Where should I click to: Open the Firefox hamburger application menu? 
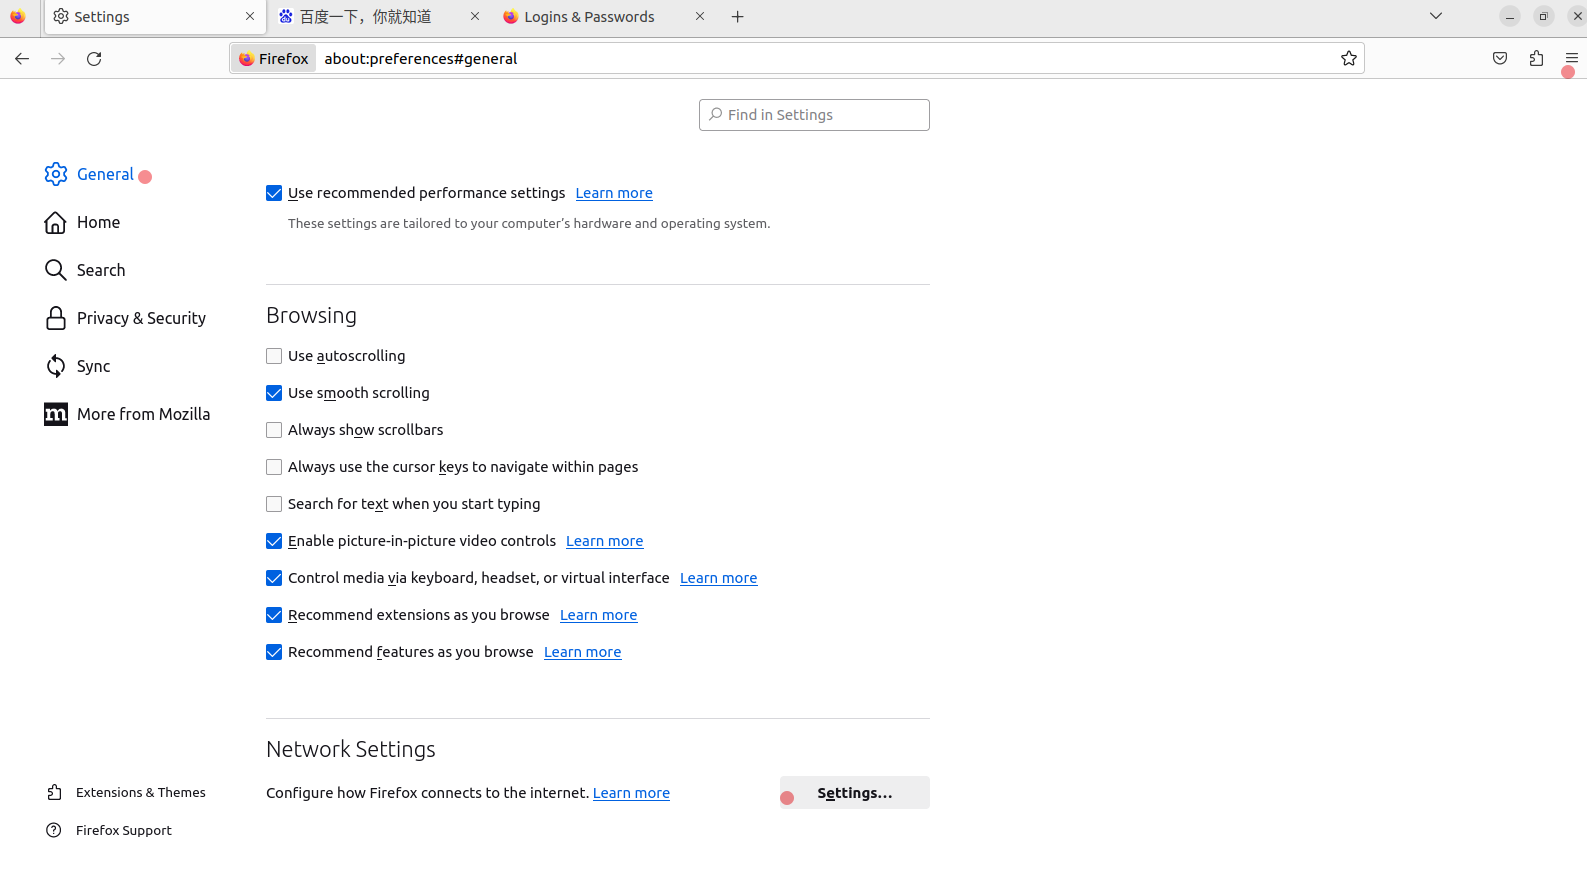pyautogui.click(x=1571, y=59)
